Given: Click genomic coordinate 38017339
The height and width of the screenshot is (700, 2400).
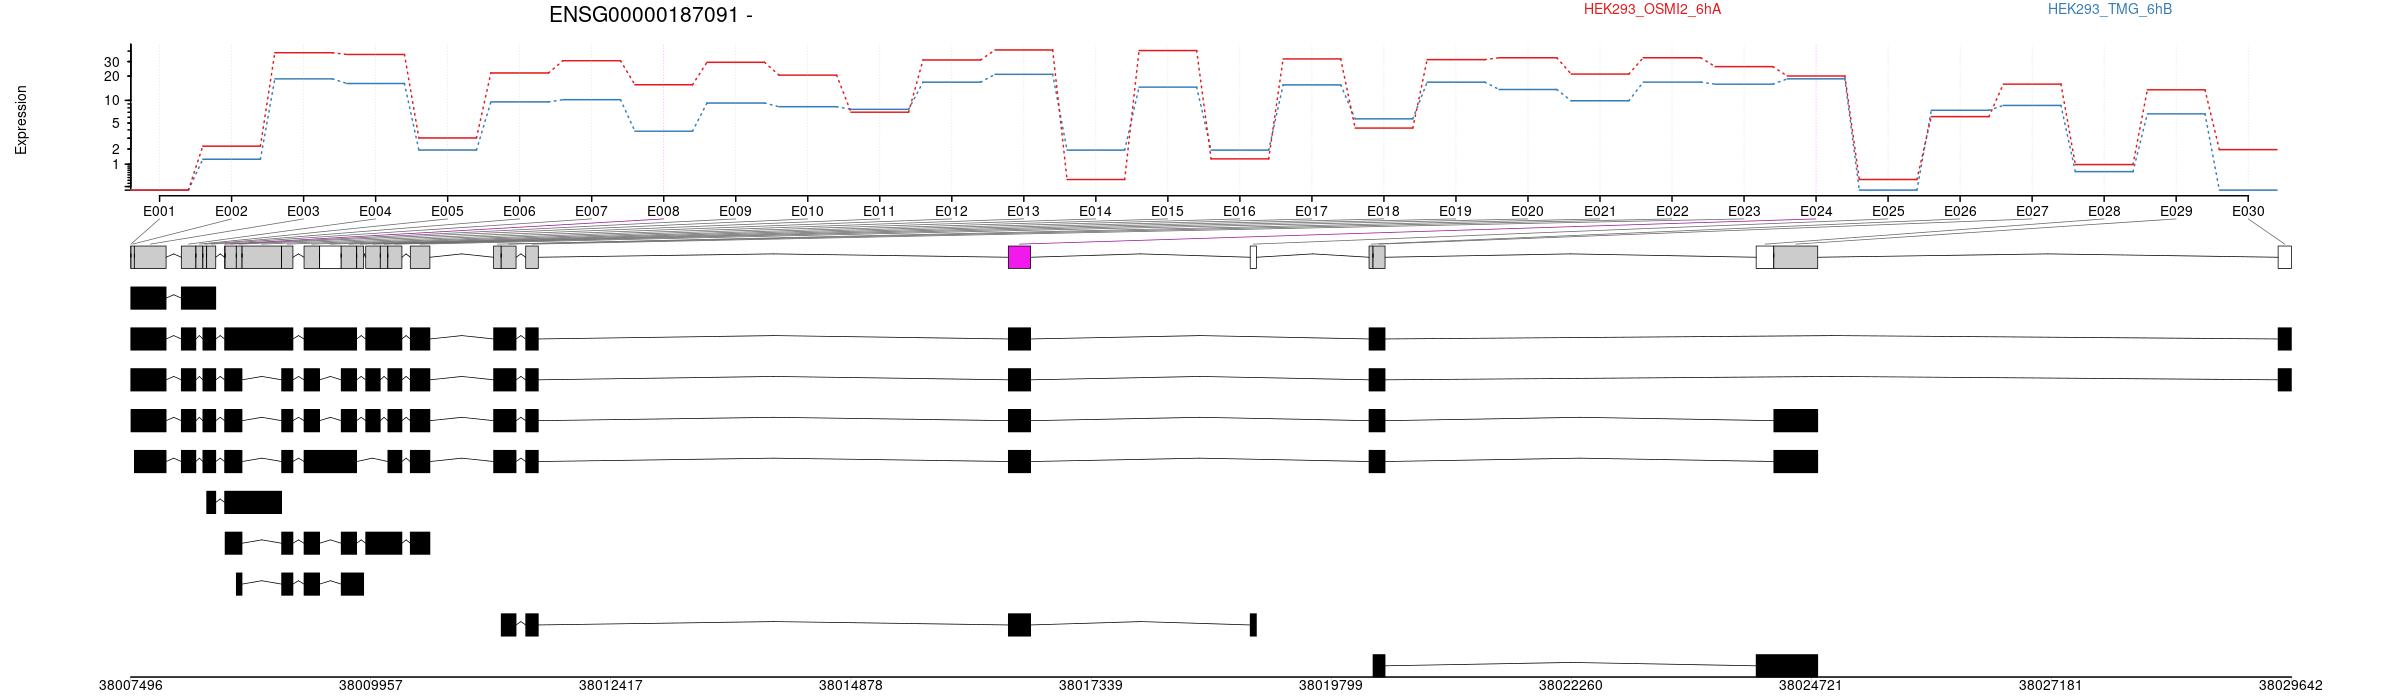Looking at the screenshot, I should tap(1091, 685).
